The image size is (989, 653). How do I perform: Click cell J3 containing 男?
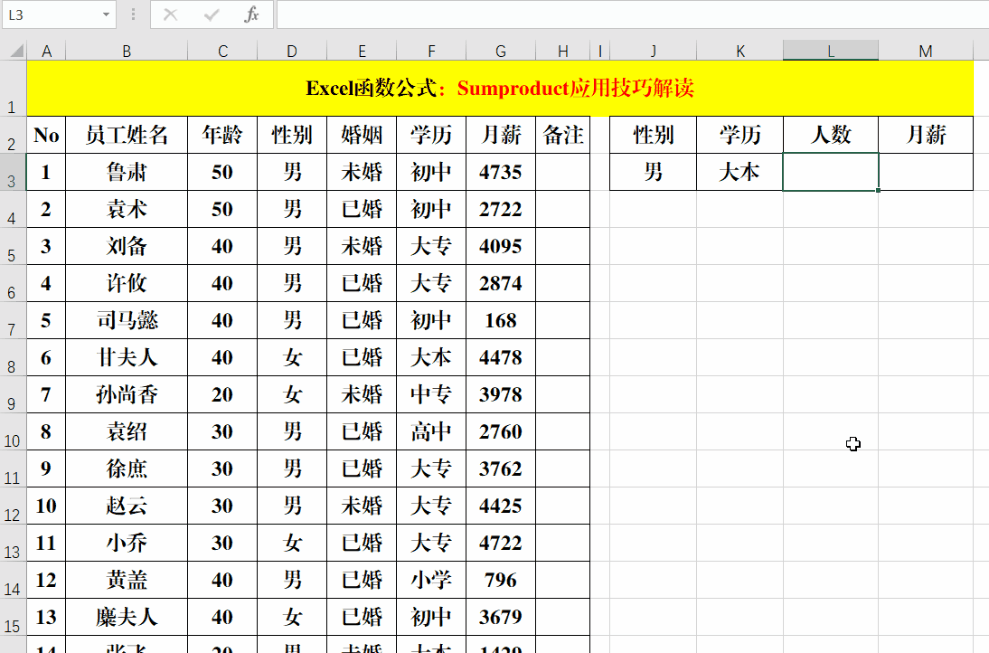[x=653, y=172]
